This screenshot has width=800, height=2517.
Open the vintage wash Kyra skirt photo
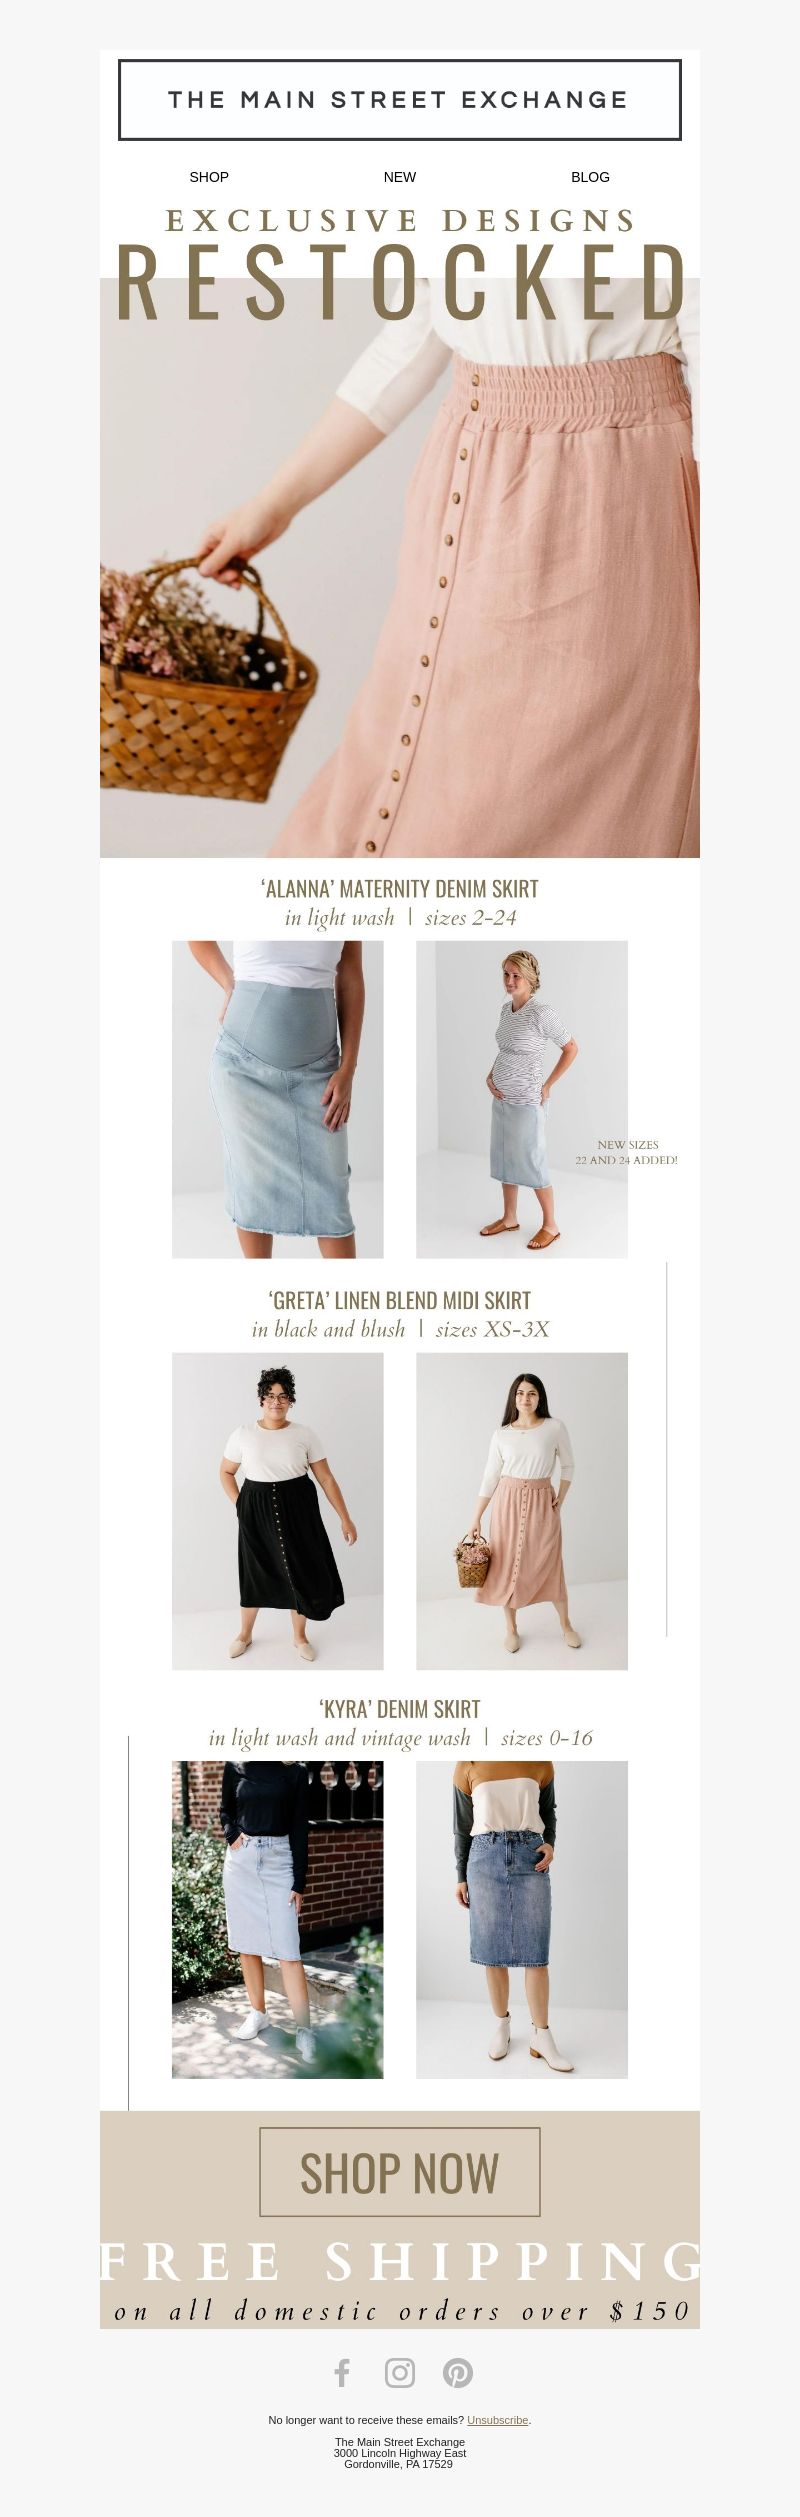pyautogui.click(x=522, y=1919)
